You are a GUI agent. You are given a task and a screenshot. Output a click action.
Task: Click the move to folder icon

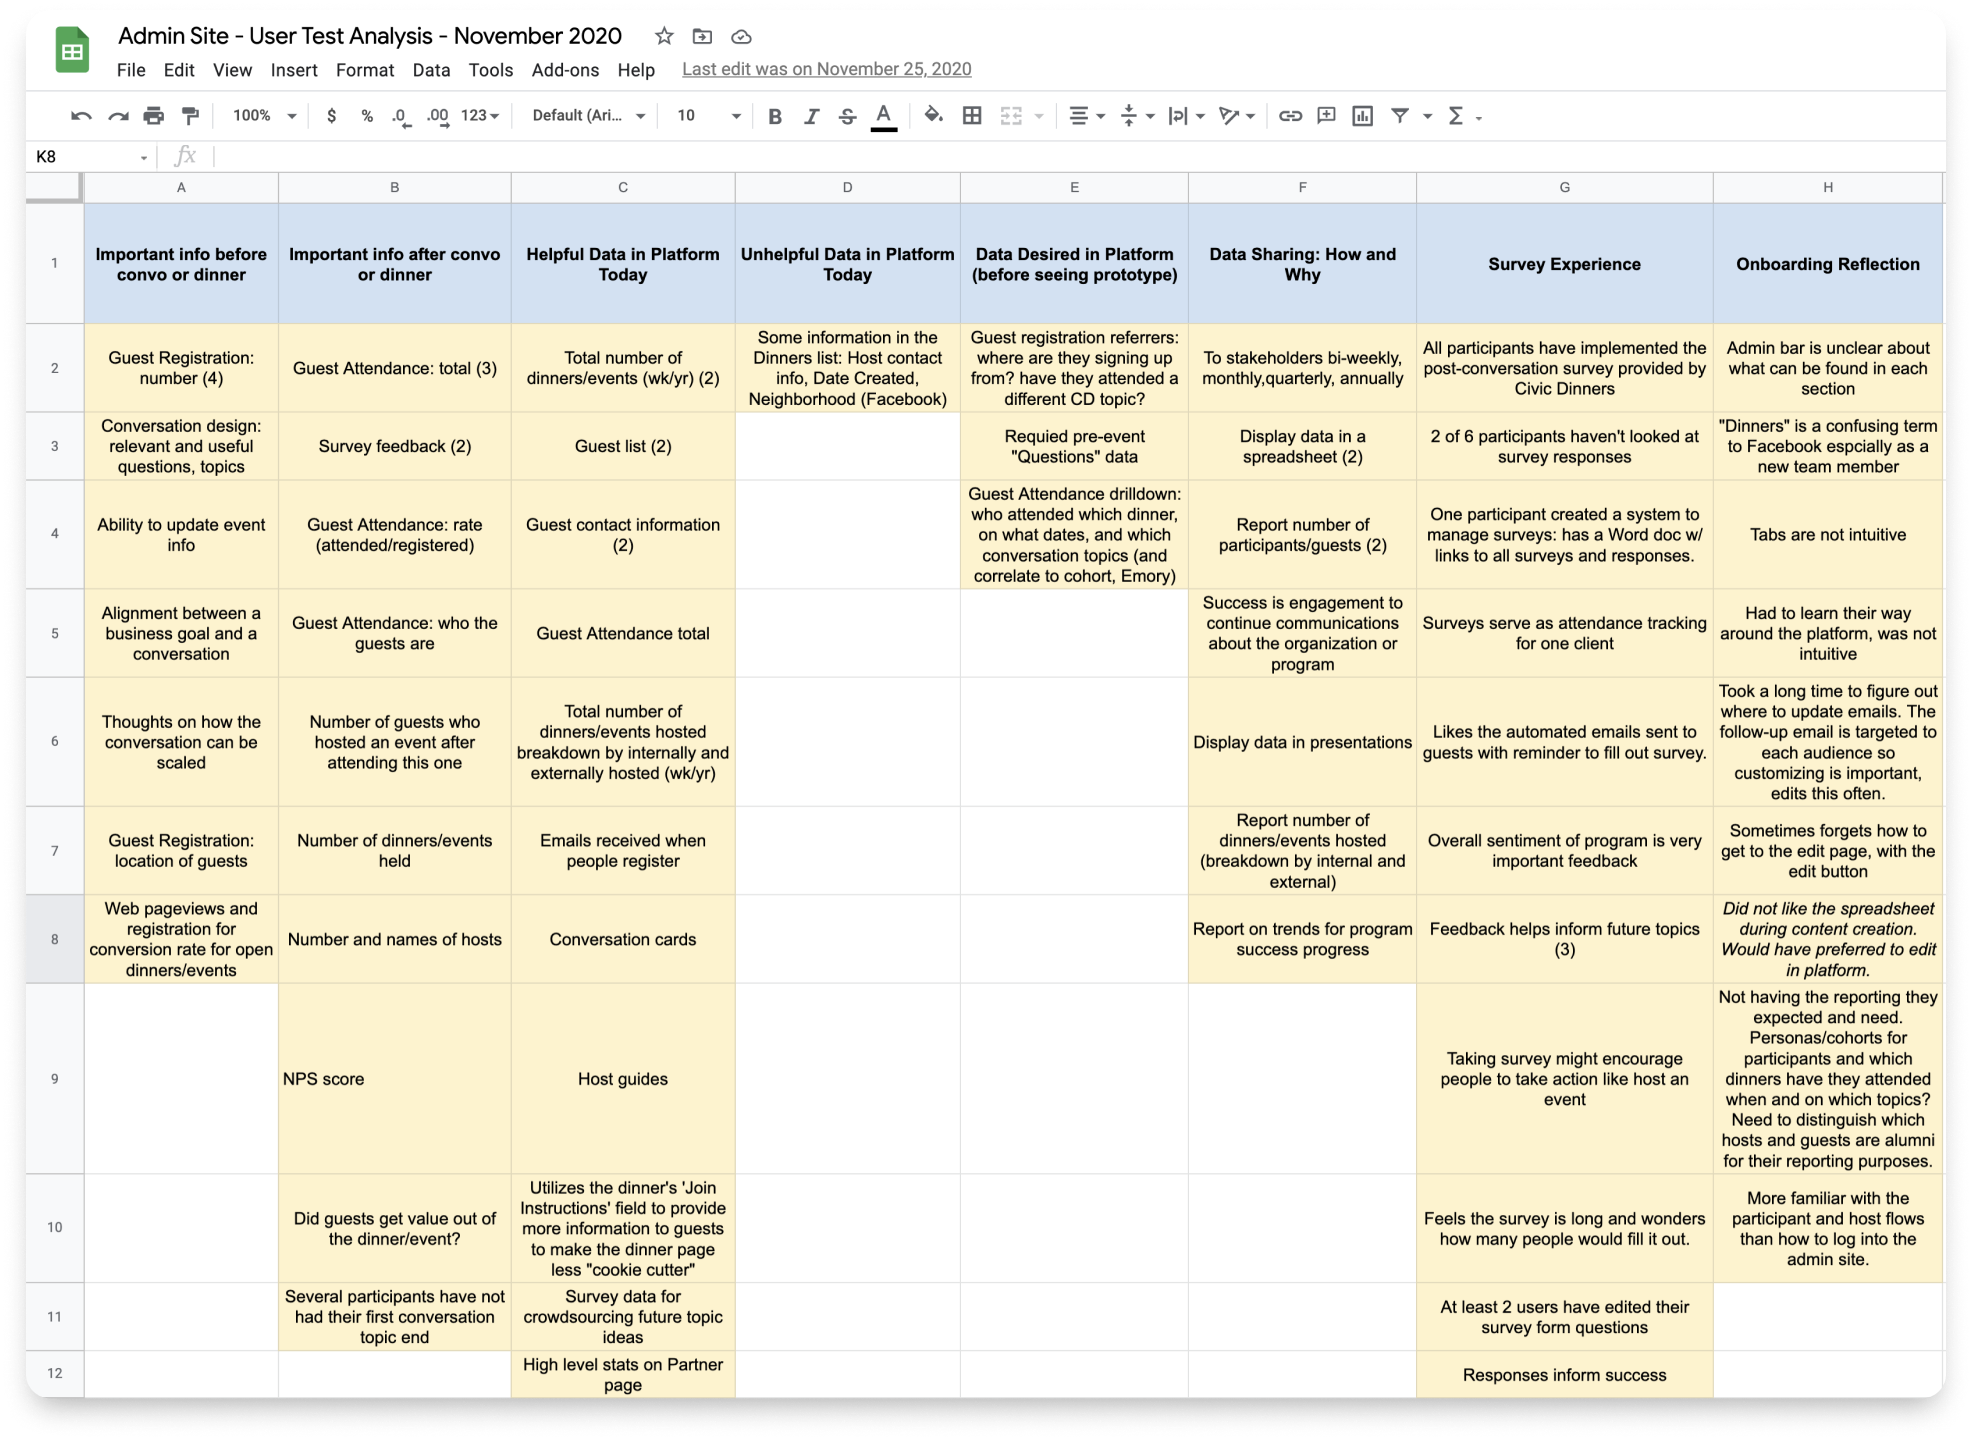coord(702,37)
